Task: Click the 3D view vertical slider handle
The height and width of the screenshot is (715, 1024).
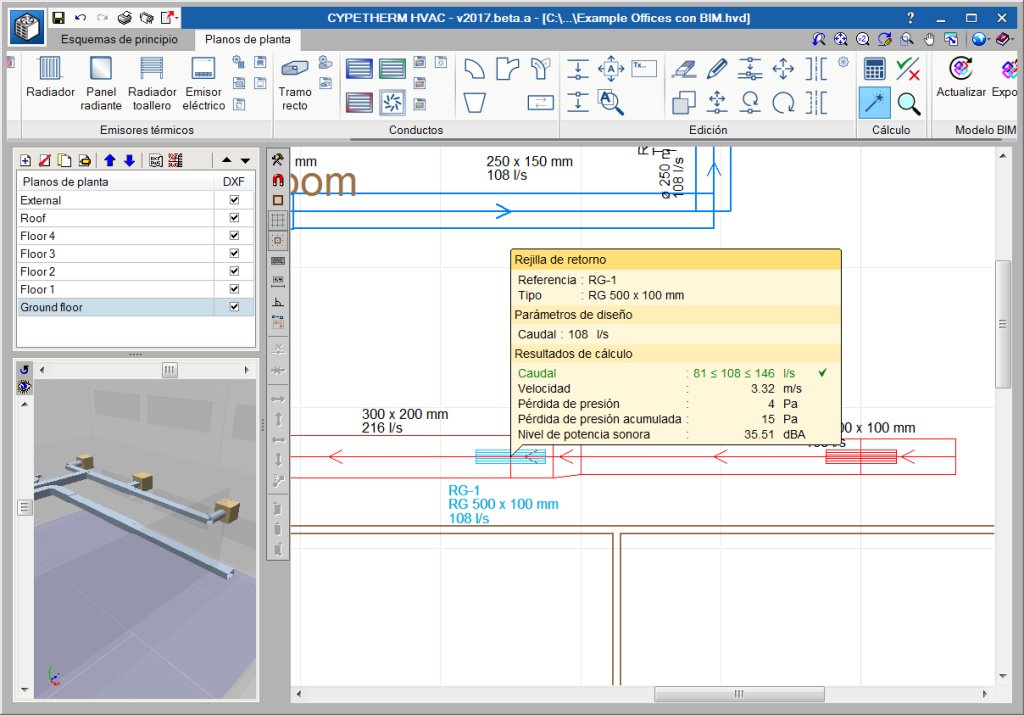Action: 24,507
